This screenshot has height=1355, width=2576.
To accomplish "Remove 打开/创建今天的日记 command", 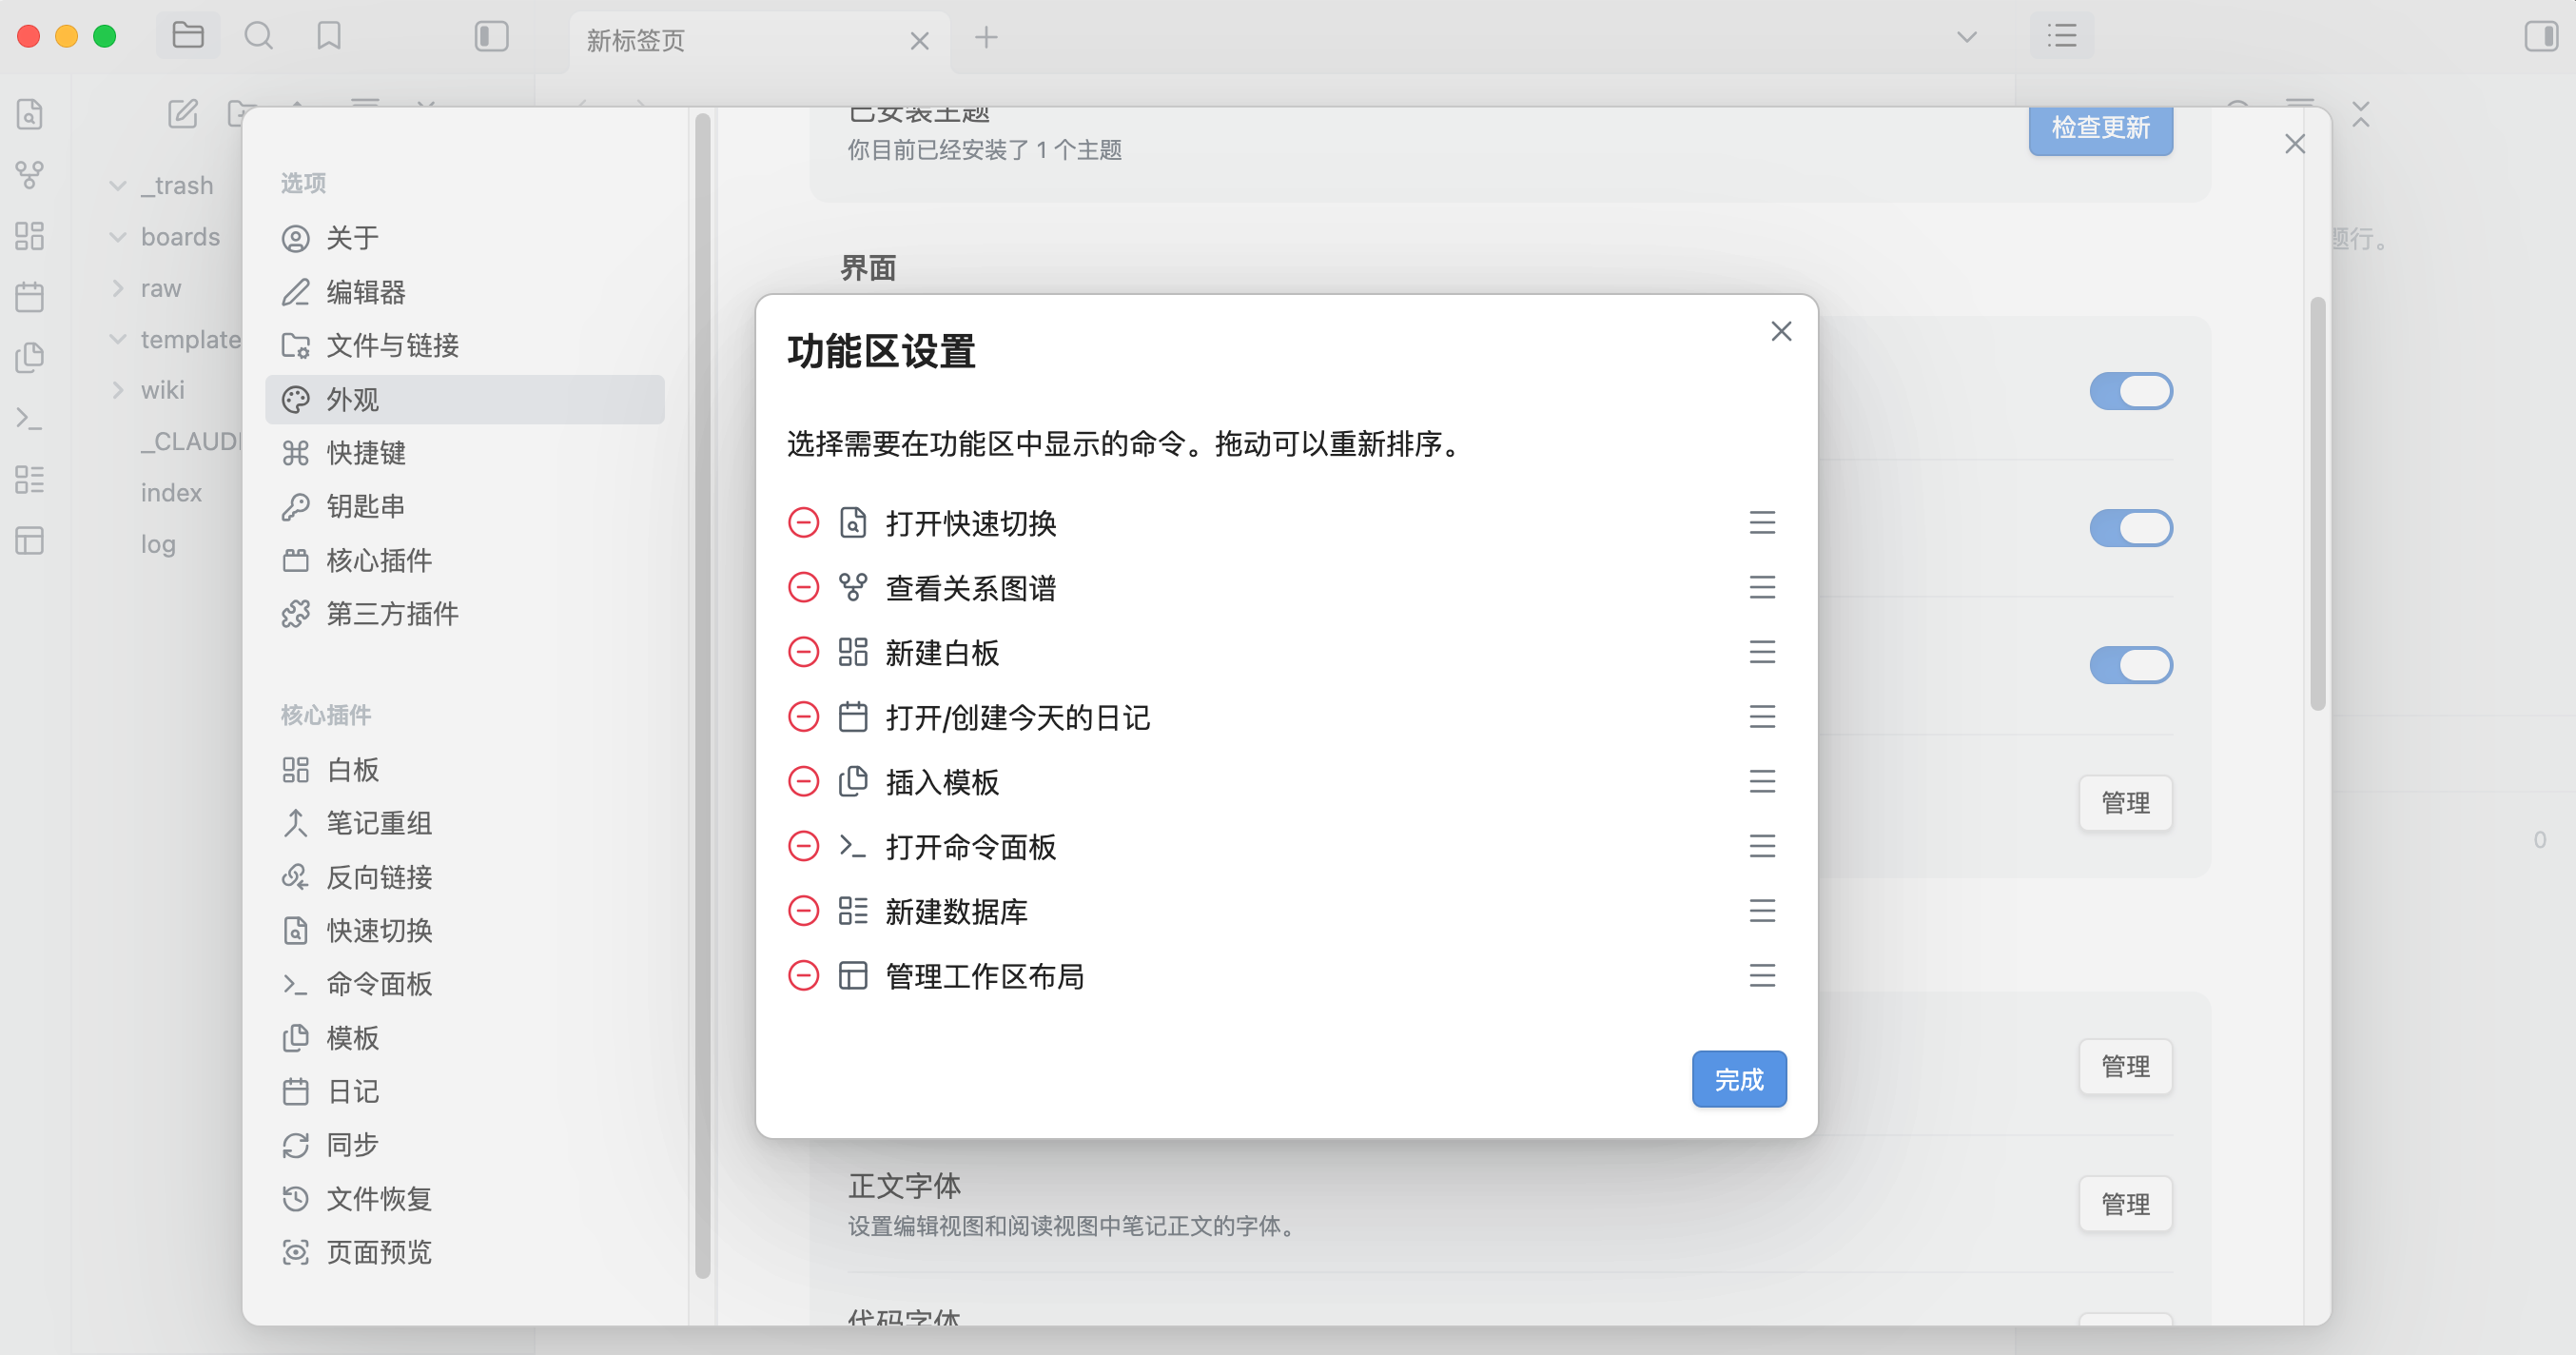I will point(803,717).
